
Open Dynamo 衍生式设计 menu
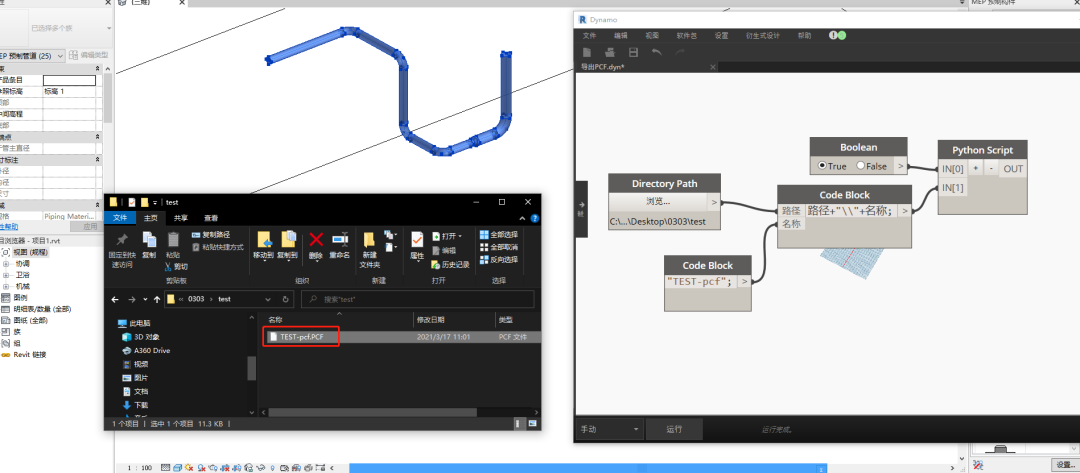pyautogui.click(x=762, y=36)
